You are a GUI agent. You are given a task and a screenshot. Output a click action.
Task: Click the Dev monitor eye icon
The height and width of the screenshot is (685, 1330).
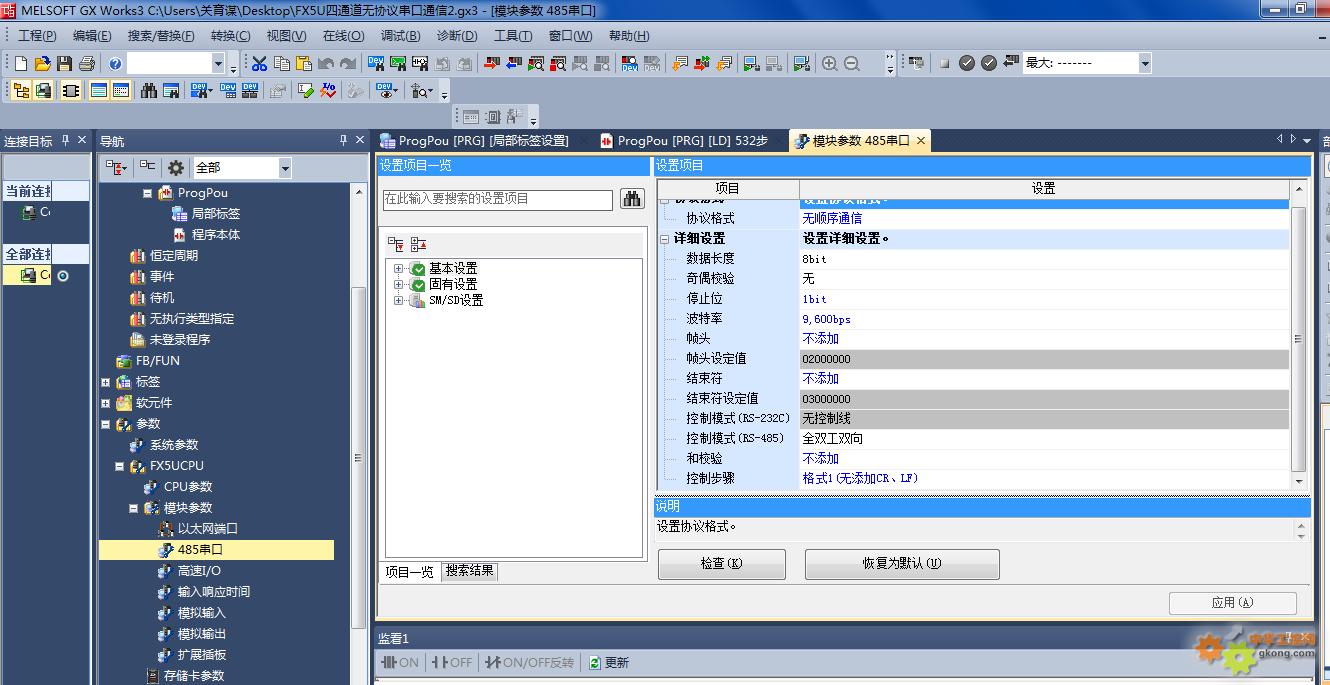pyautogui.click(x=387, y=90)
